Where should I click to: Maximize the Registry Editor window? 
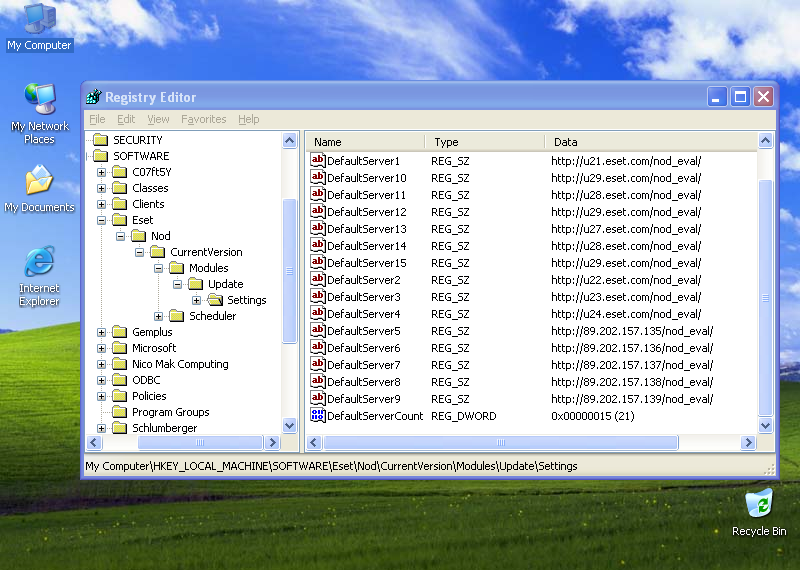click(x=740, y=96)
